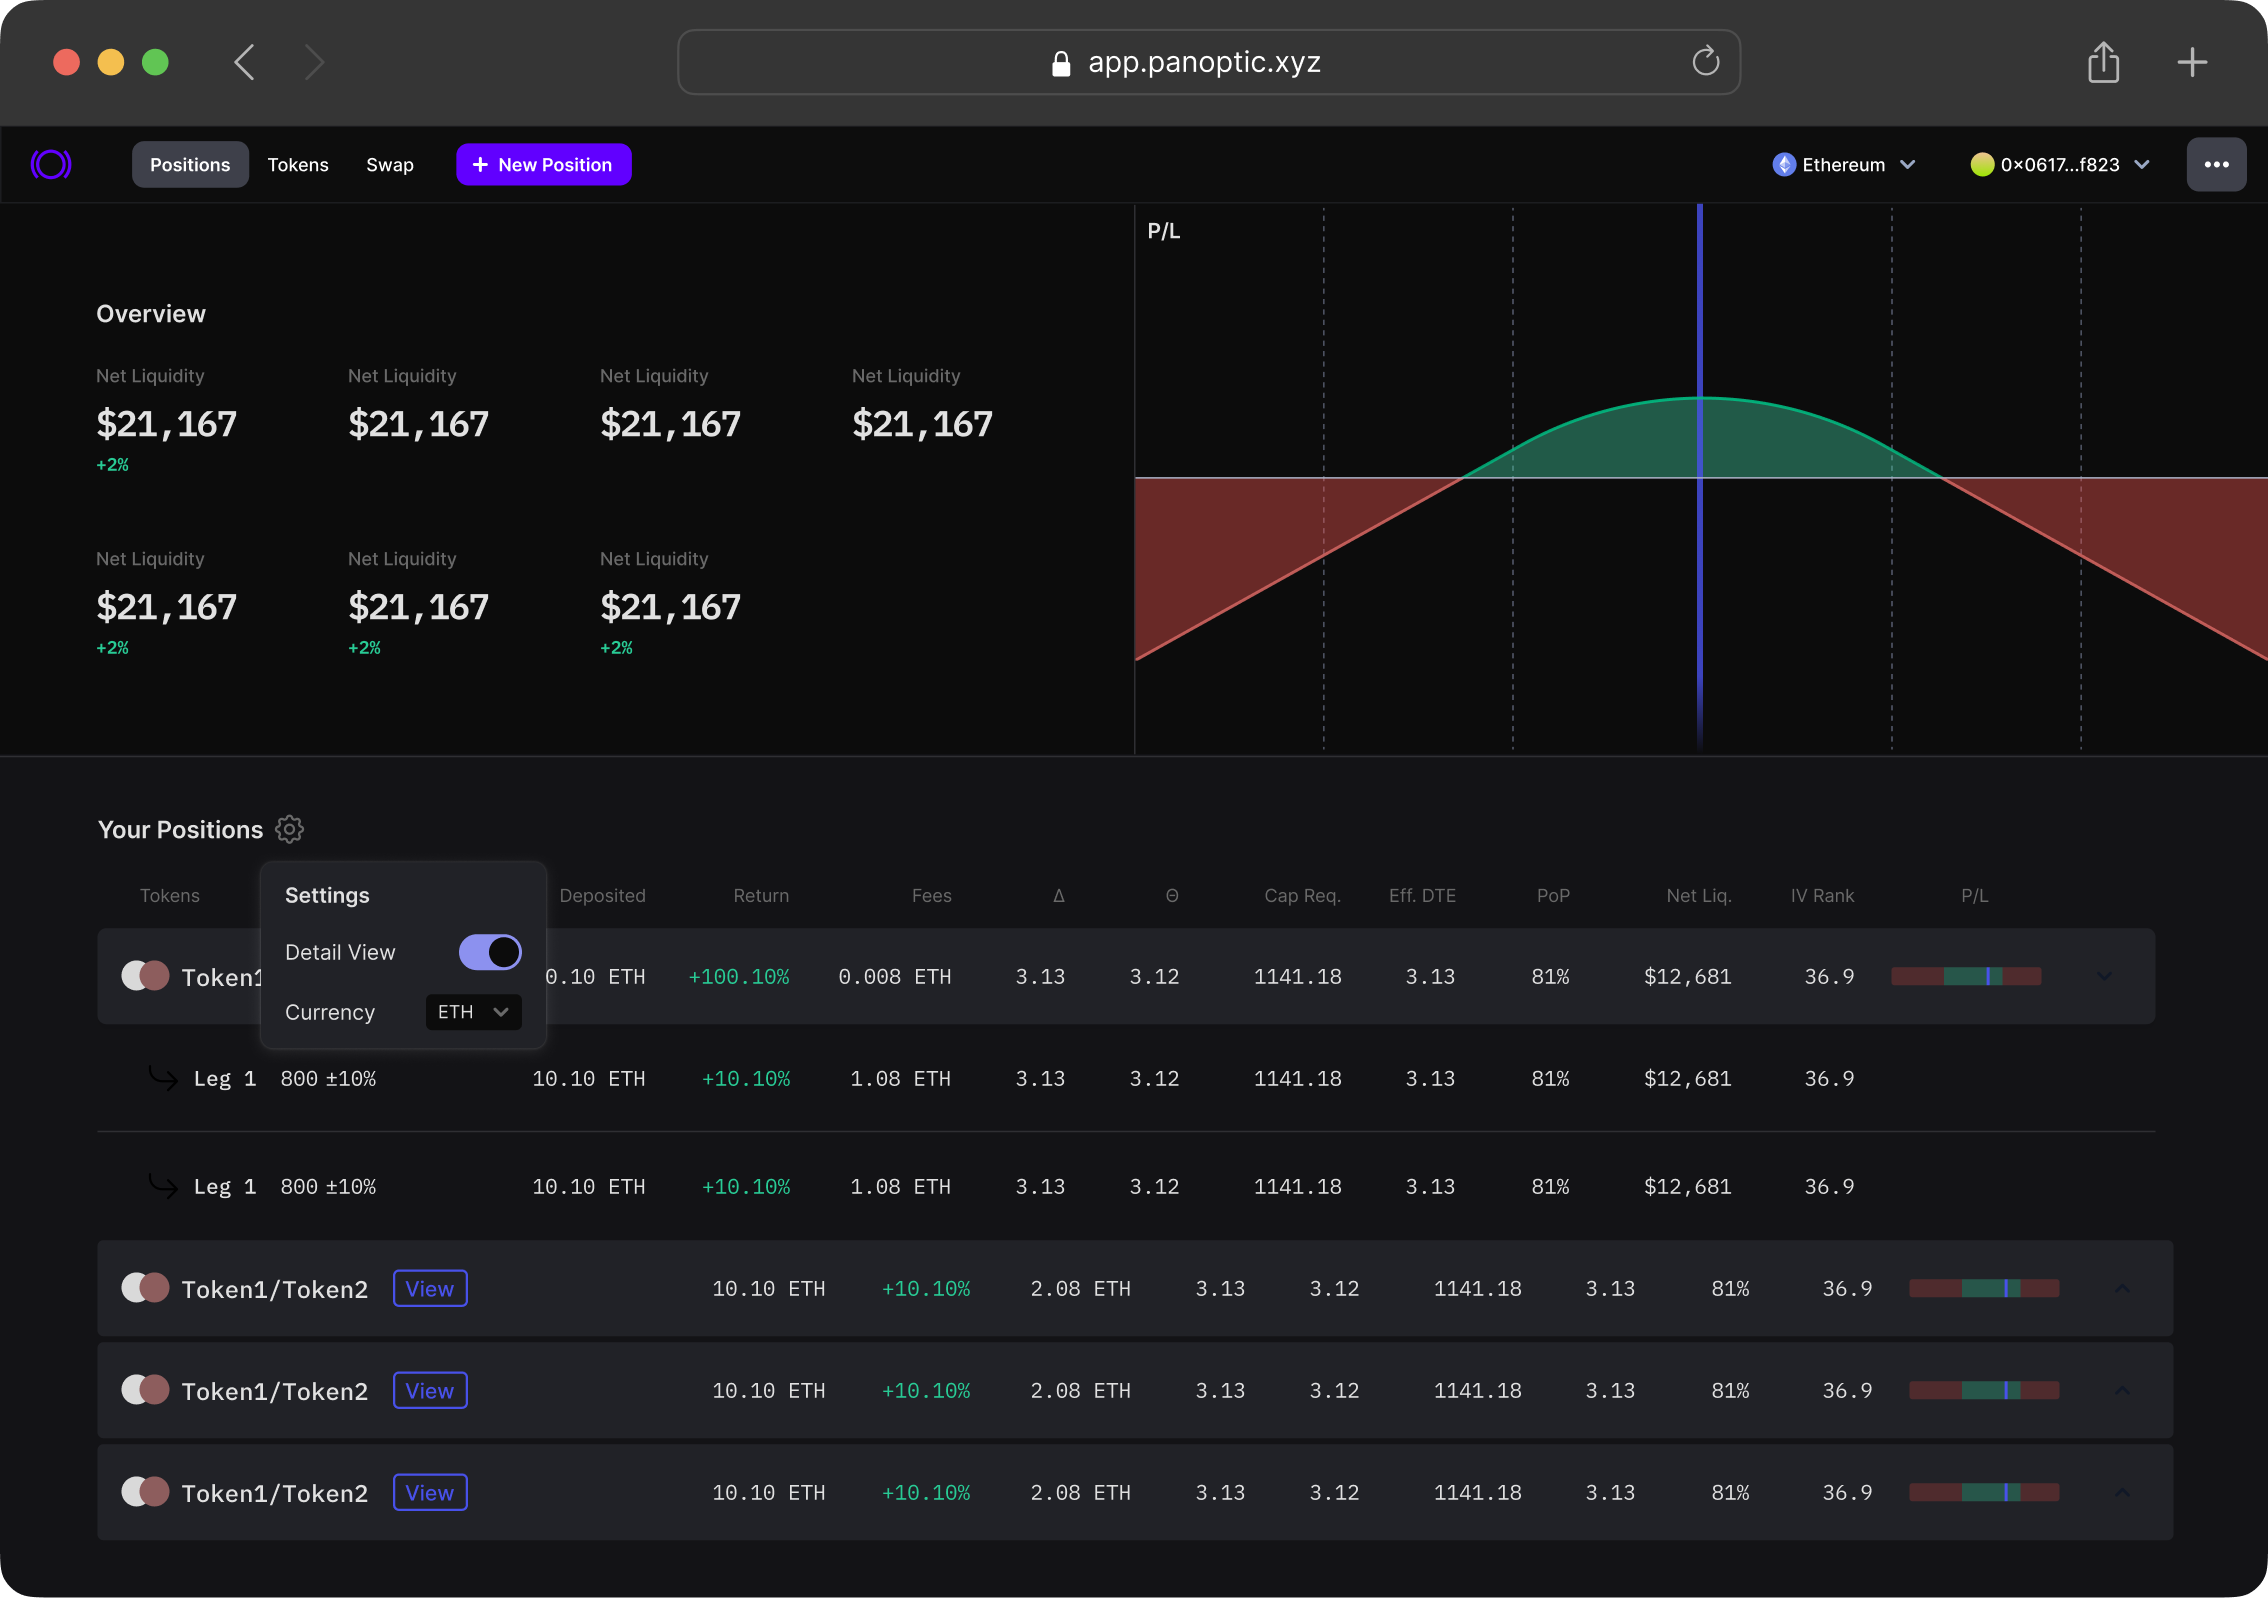Toggle the Detail View switch off
The width and height of the screenshot is (2268, 1598).
[490, 952]
